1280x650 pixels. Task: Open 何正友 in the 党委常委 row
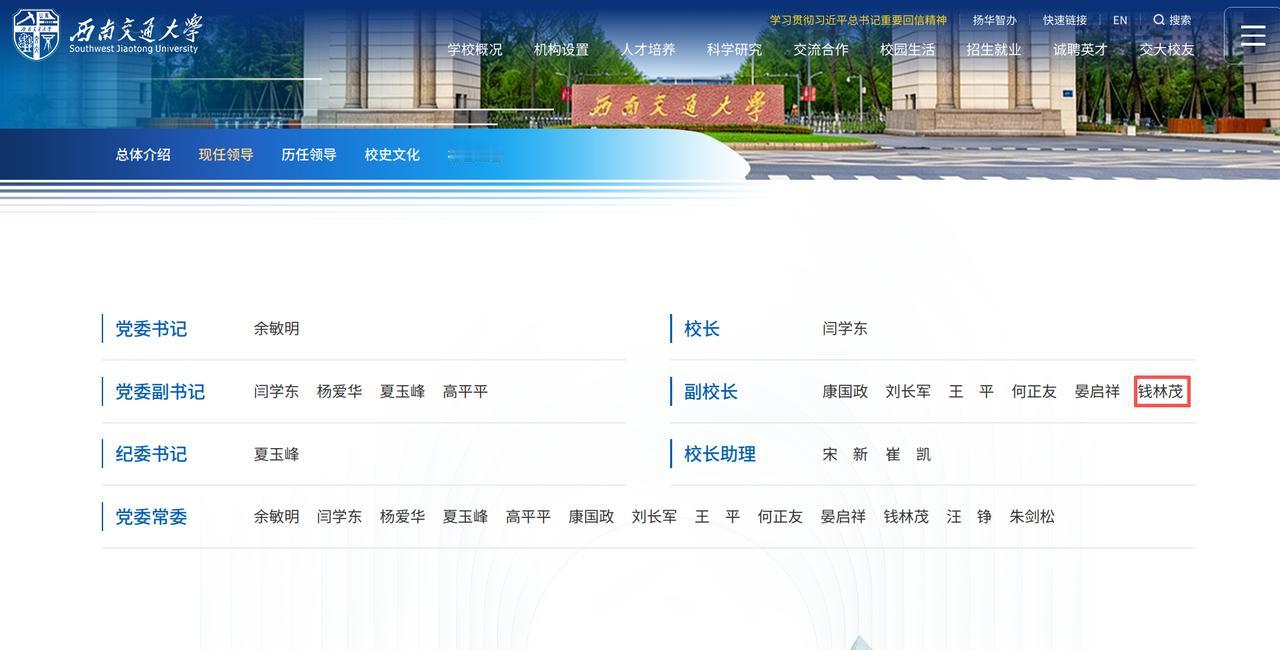[780, 517]
